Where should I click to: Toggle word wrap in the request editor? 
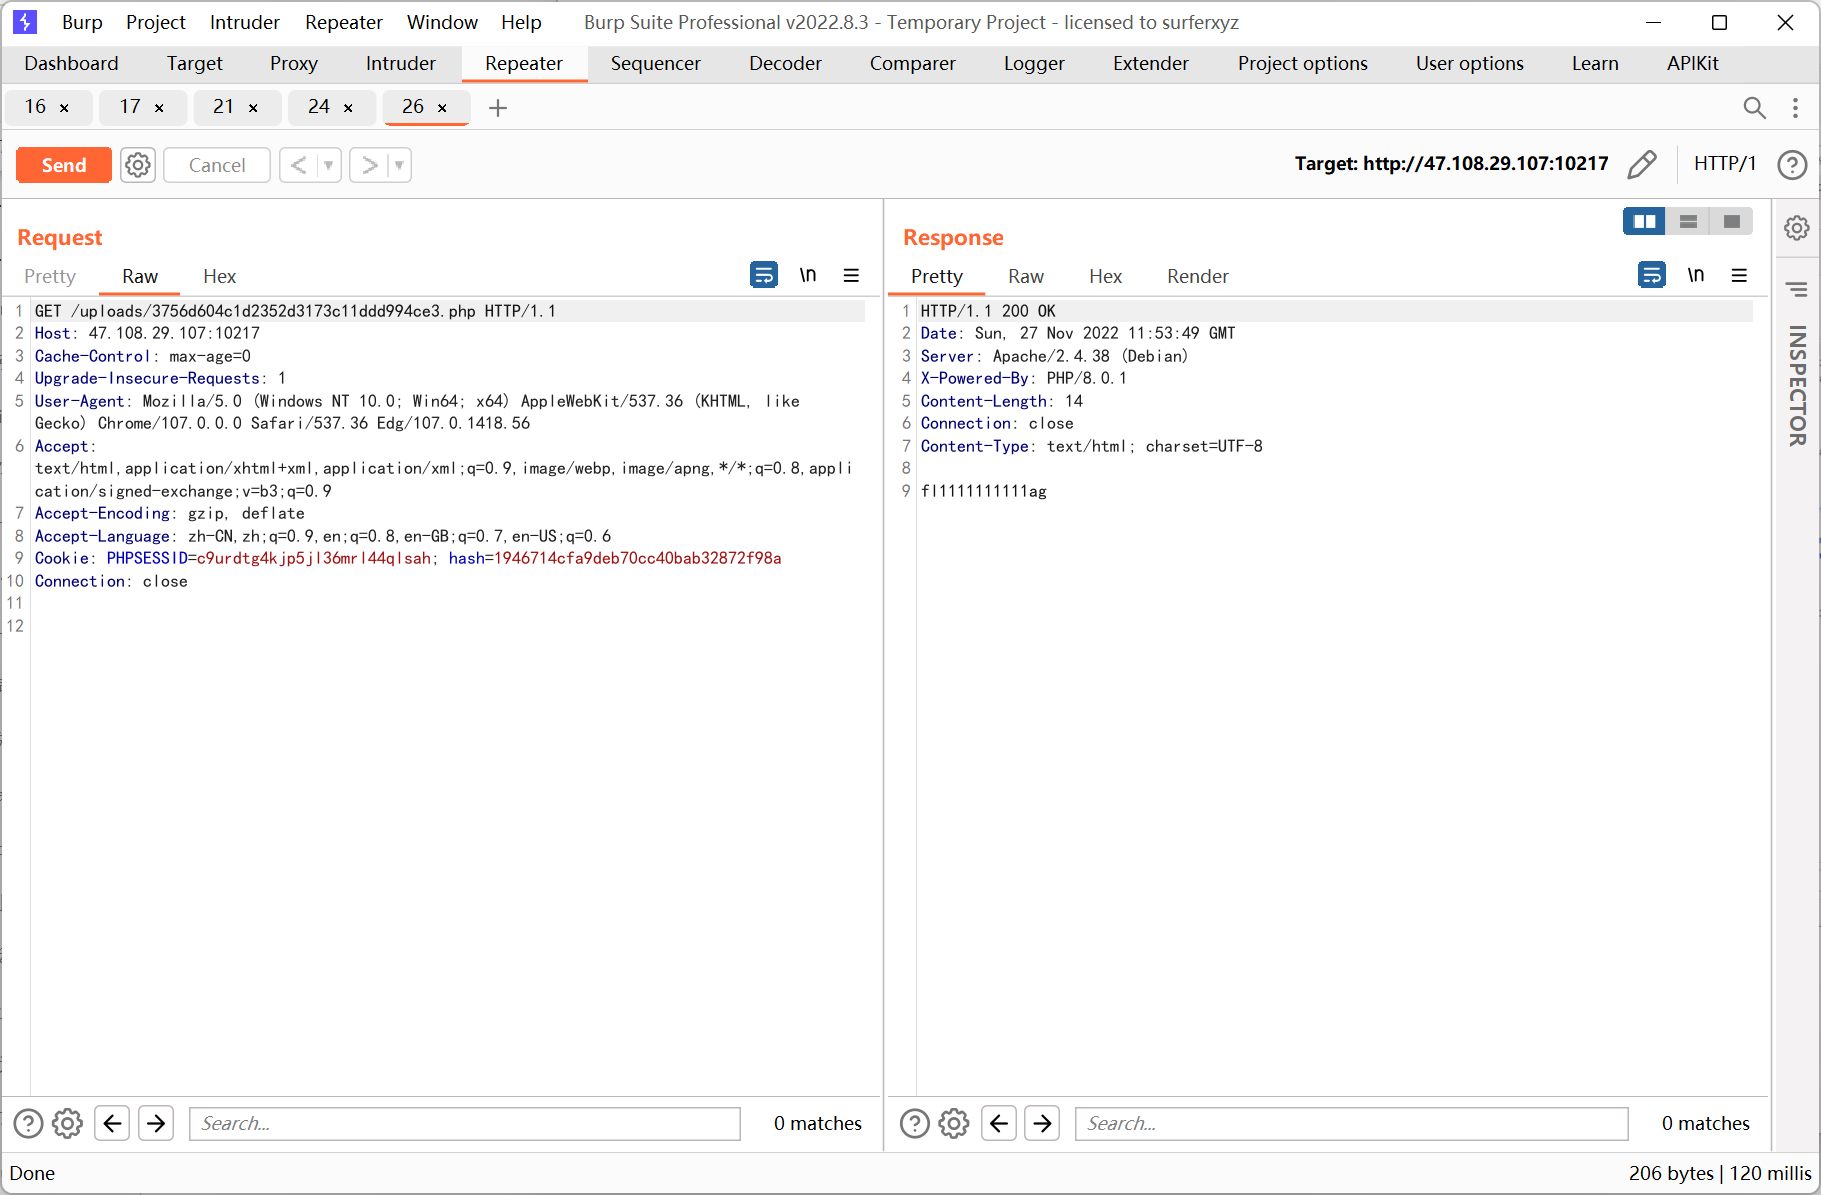click(x=763, y=275)
